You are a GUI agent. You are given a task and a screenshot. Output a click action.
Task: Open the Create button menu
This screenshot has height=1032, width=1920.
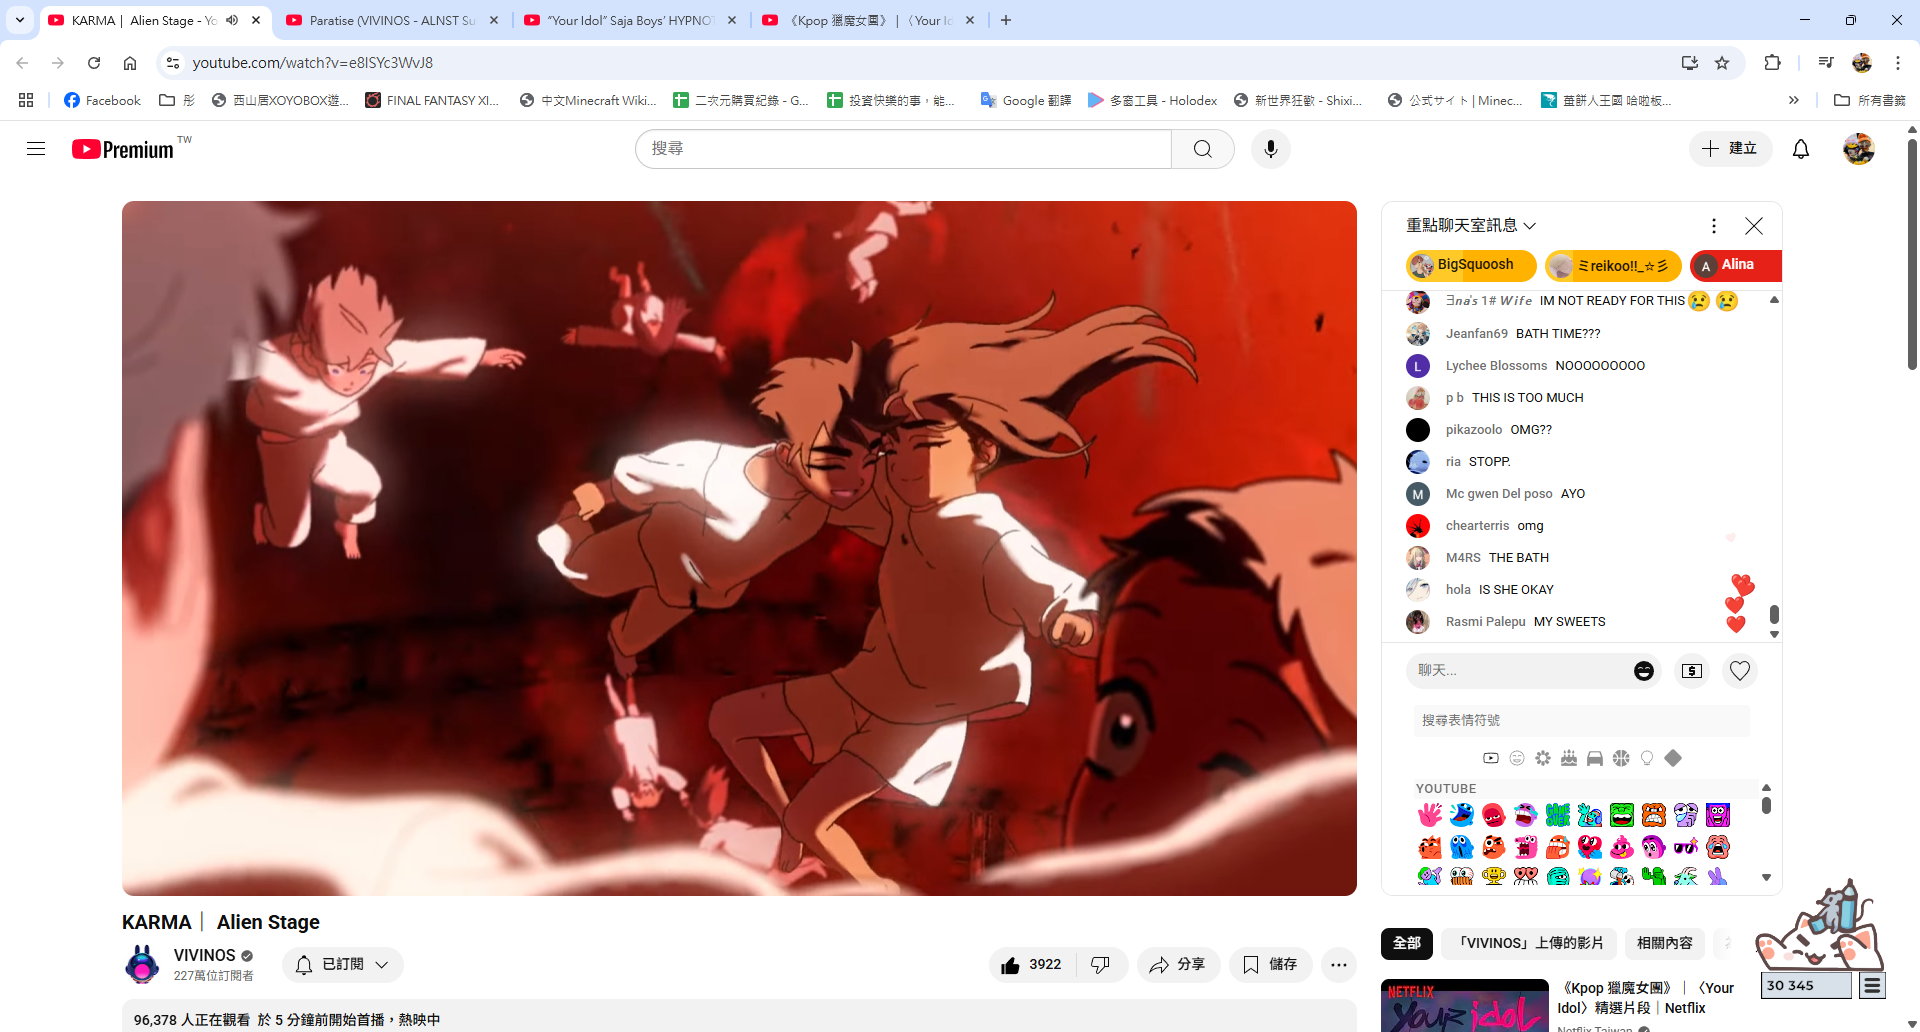coord(1731,149)
